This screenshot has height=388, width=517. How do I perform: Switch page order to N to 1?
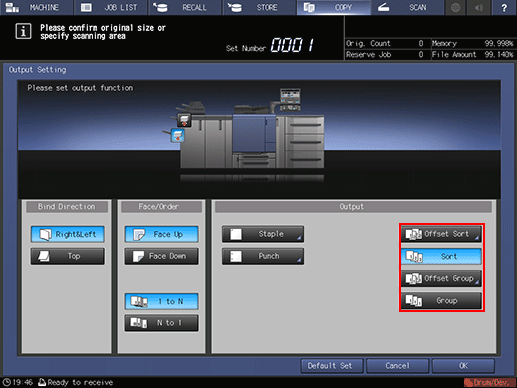(x=161, y=323)
